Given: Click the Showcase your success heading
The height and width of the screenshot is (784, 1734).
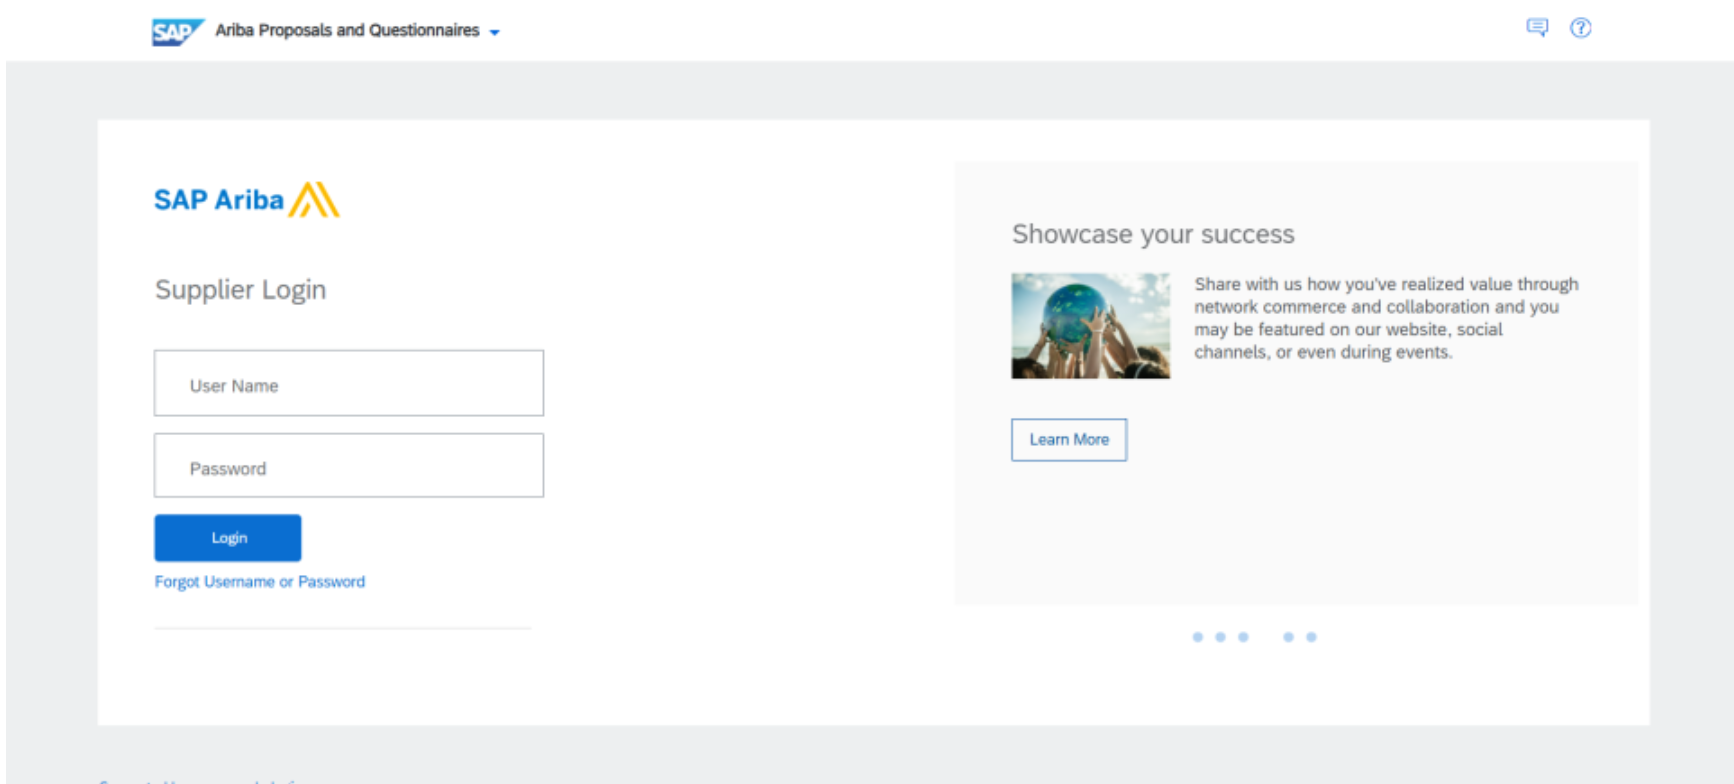Looking at the screenshot, I should click(1153, 234).
